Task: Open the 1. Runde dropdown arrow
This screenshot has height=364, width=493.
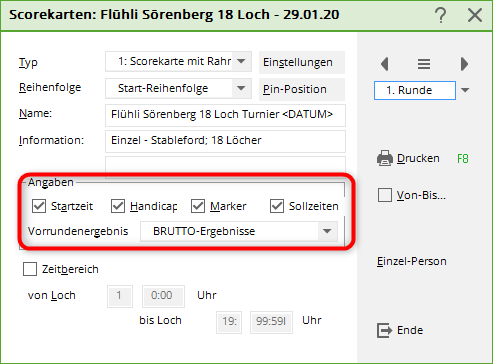Action: coord(465,90)
